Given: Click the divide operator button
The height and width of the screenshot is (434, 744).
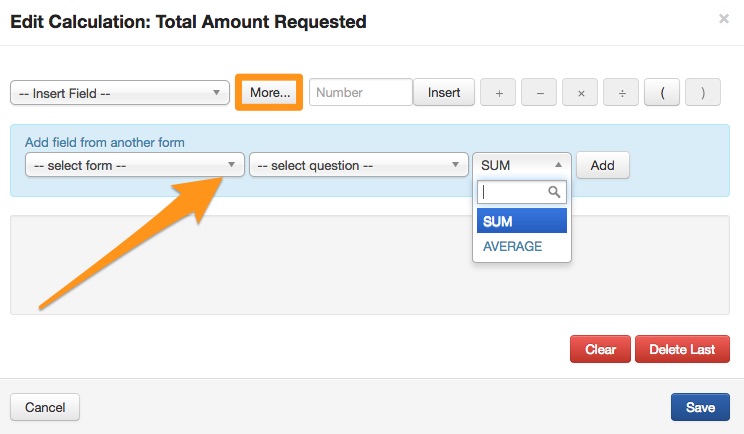Looking at the screenshot, I should [x=621, y=93].
